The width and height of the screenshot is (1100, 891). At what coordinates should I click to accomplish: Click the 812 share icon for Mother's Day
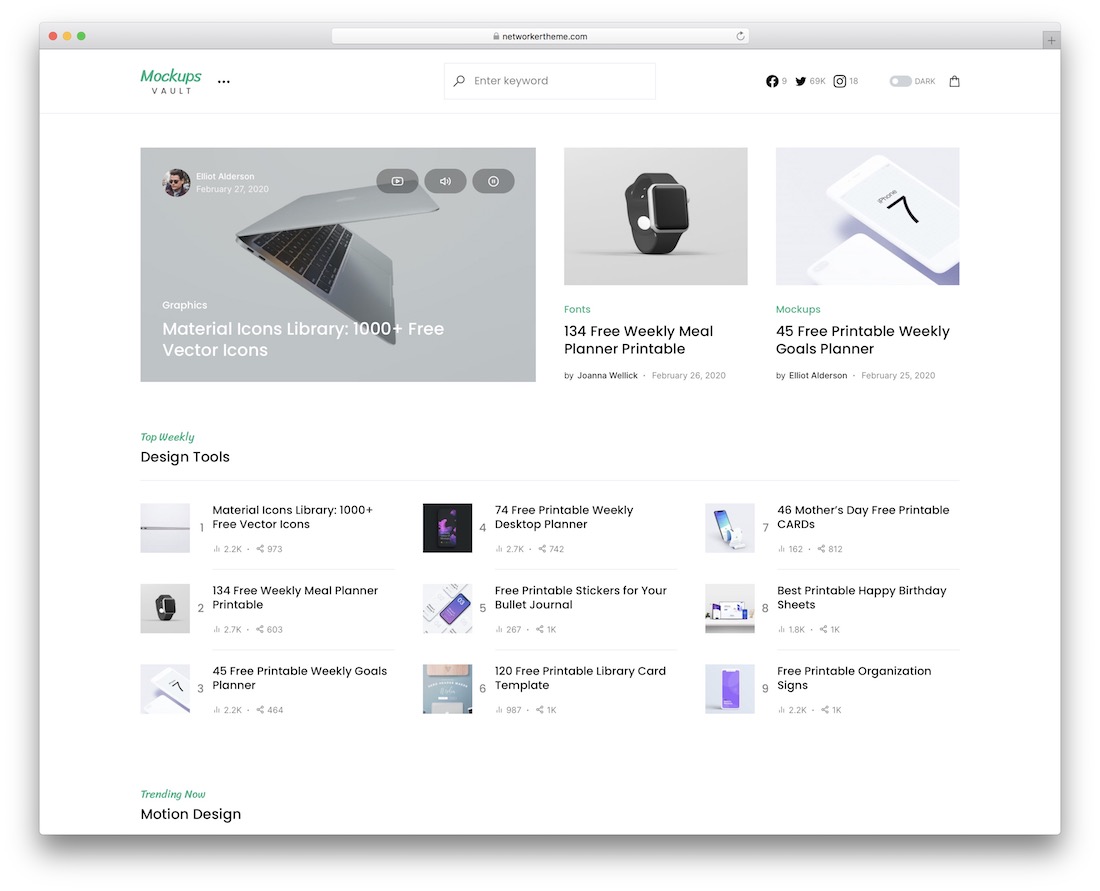[821, 549]
